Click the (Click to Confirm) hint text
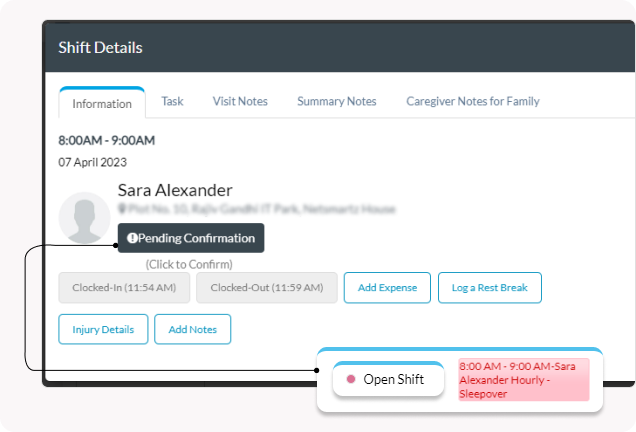This screenshot has height=432, width=636. 189,264
